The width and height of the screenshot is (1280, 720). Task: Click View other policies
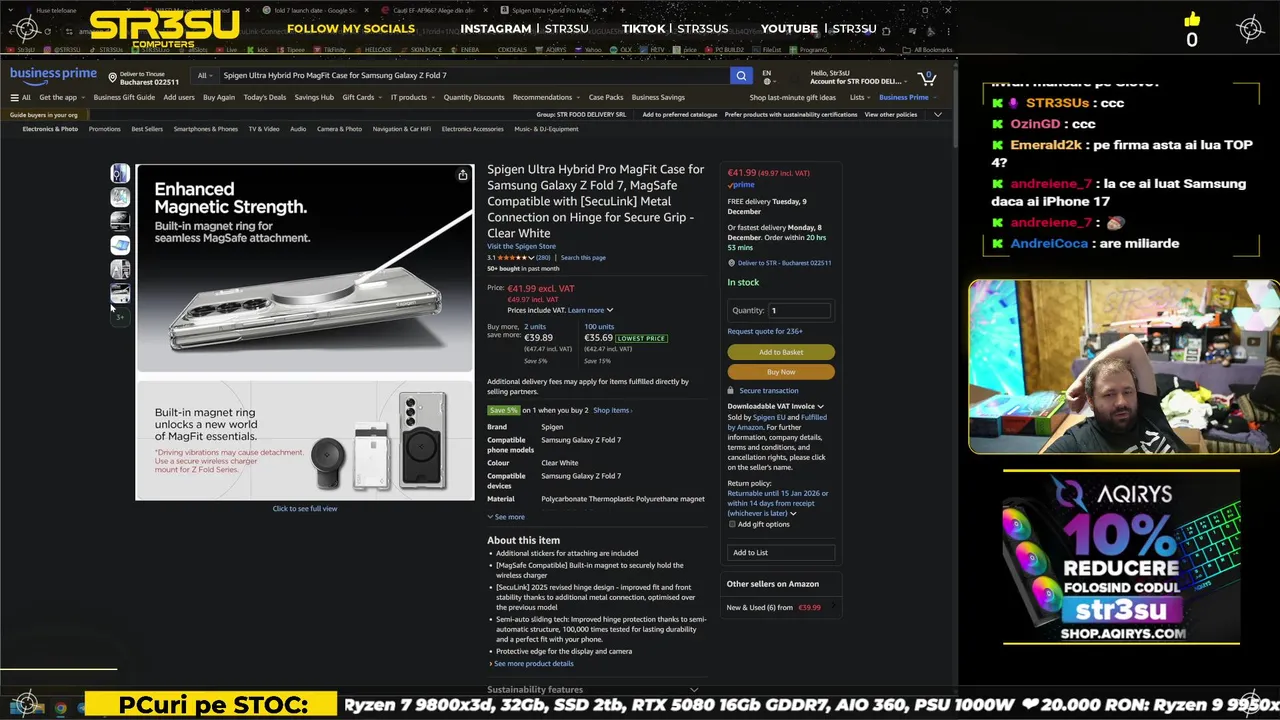891,114
